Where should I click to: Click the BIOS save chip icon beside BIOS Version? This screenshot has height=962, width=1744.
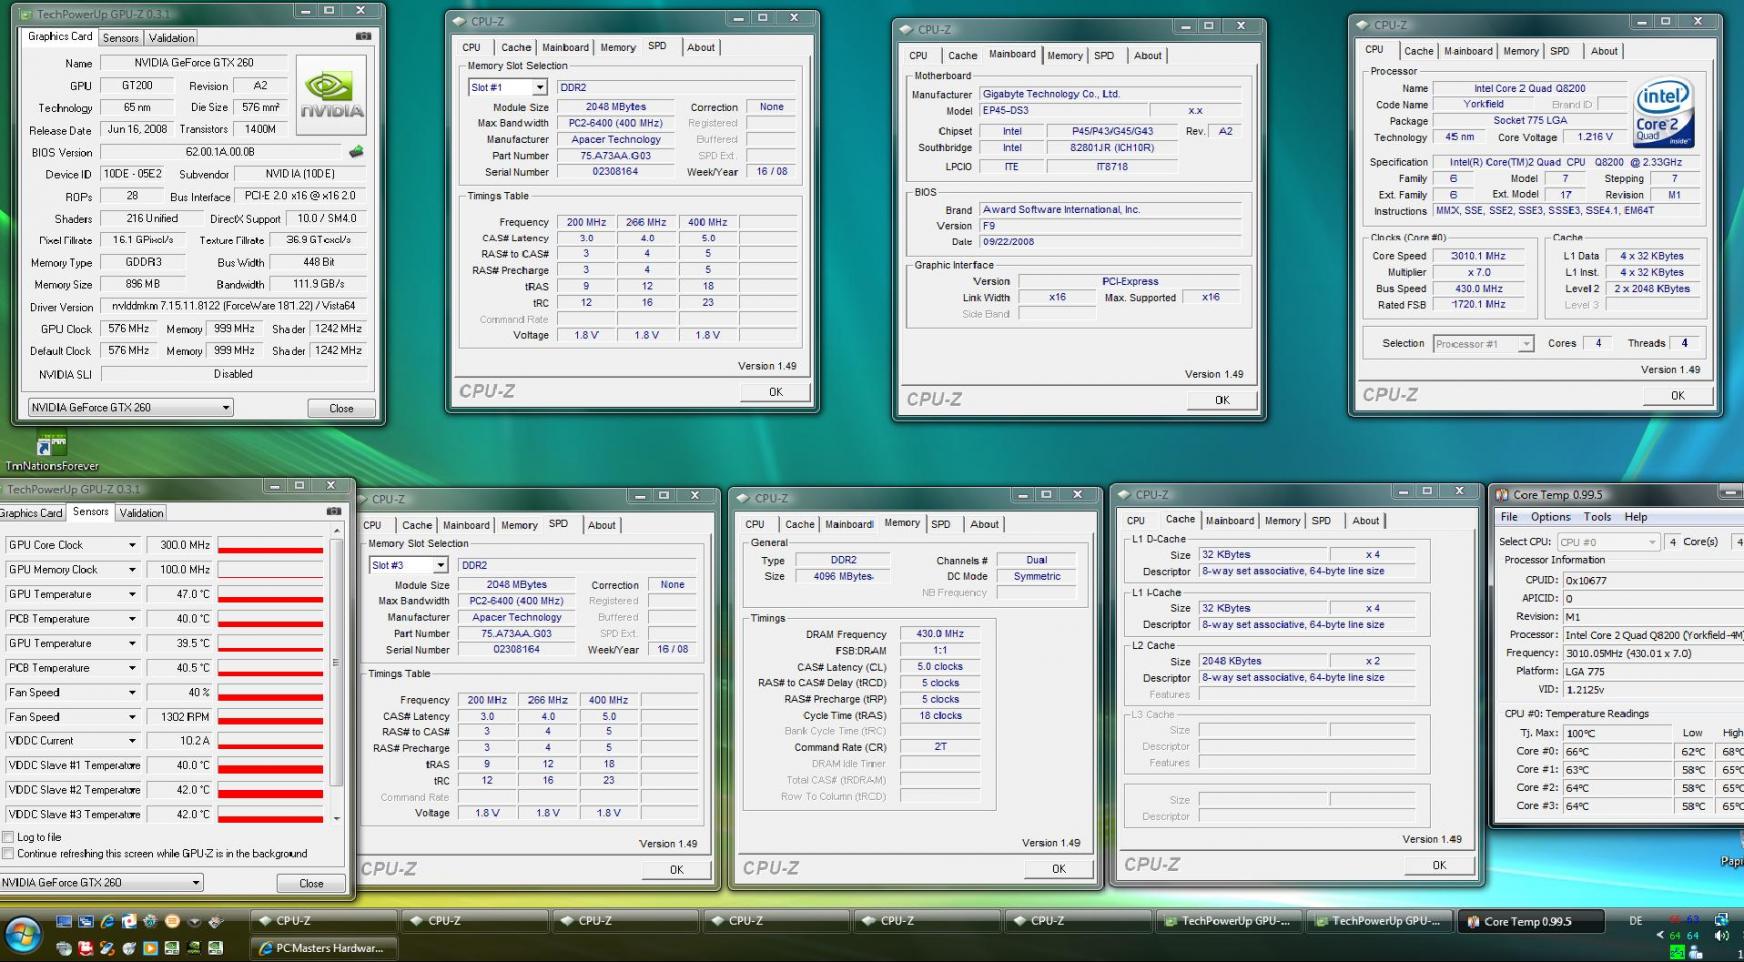click(356, 152)
